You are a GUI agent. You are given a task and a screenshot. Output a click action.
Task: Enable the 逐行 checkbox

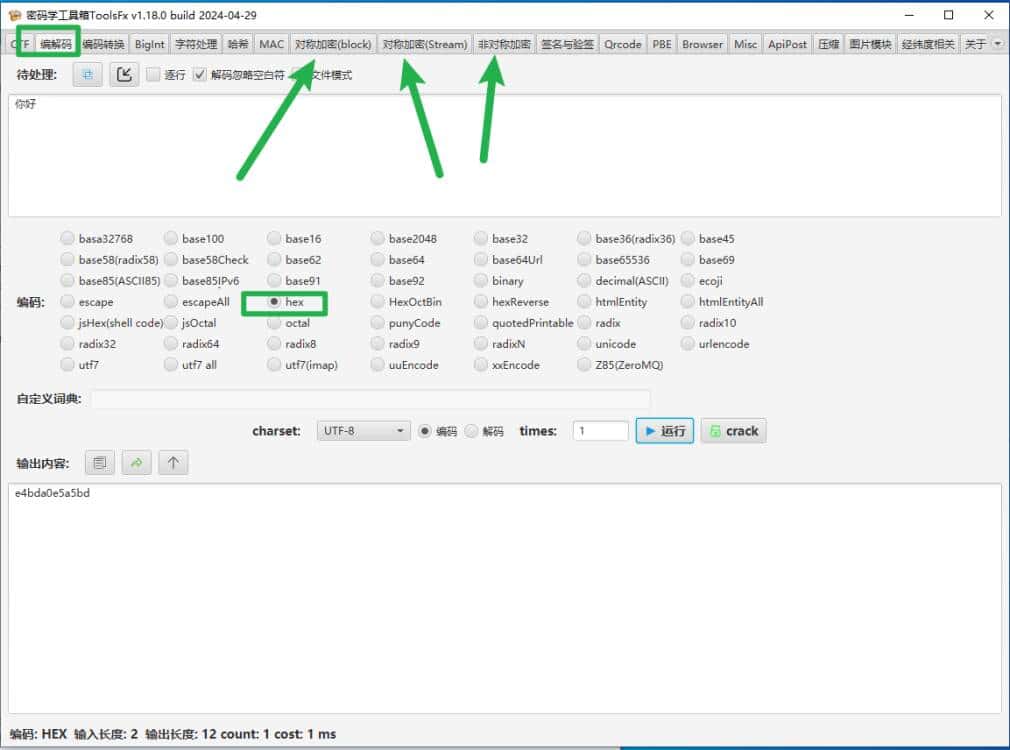click(x=153, y=75)
